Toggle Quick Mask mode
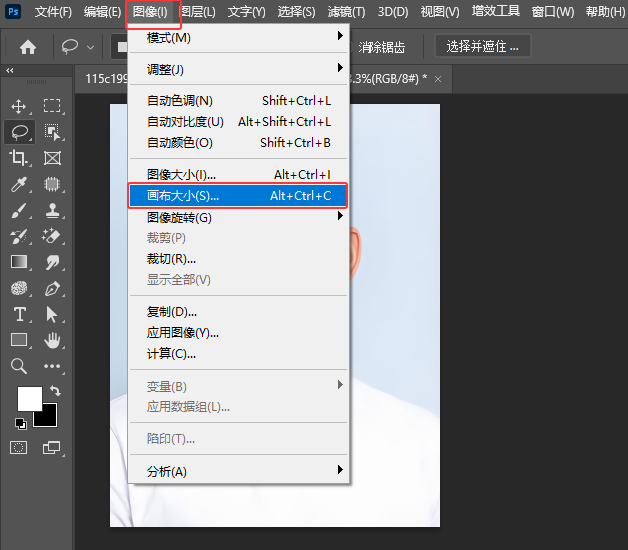628x550 pixels. pyautogui.click(x=18, y=447)
